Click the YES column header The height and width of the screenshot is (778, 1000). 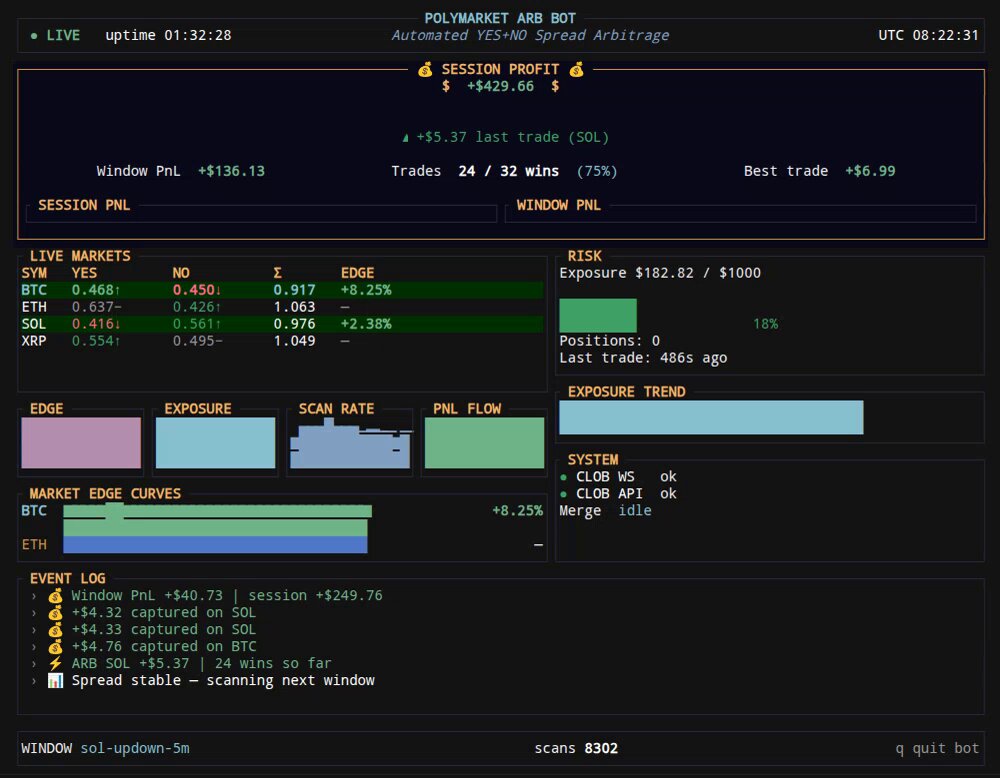coord(84,274)
